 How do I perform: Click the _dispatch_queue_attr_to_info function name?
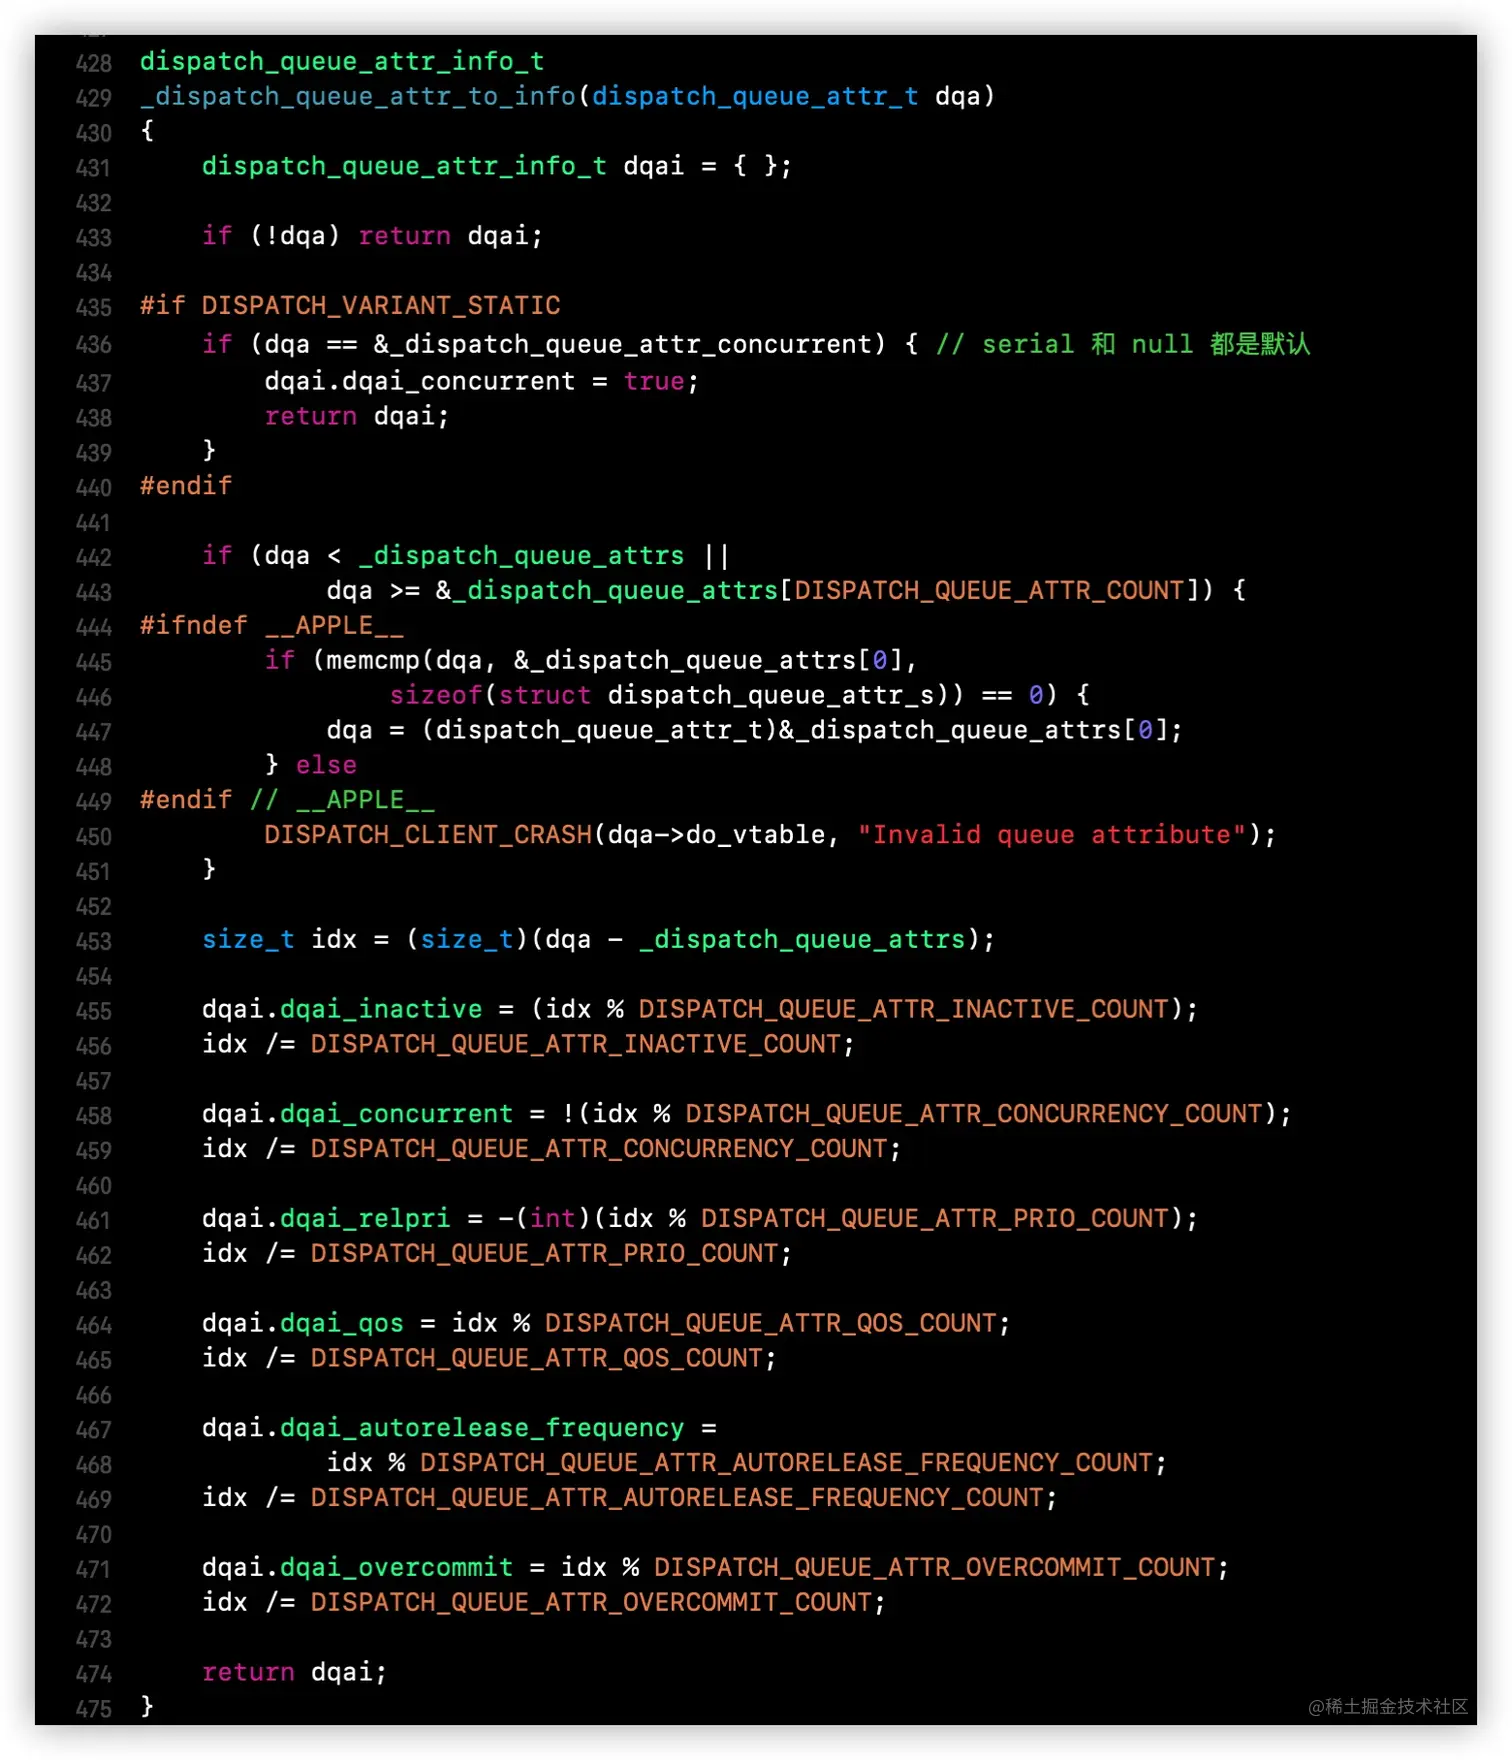tap(358, 97)
